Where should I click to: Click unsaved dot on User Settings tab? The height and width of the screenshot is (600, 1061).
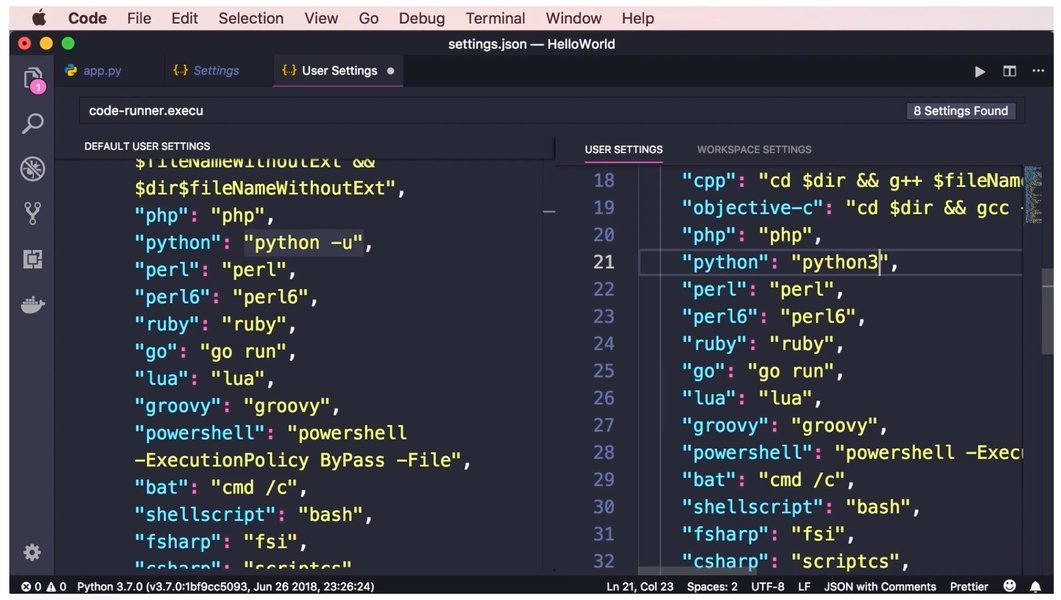pos(390,71)
